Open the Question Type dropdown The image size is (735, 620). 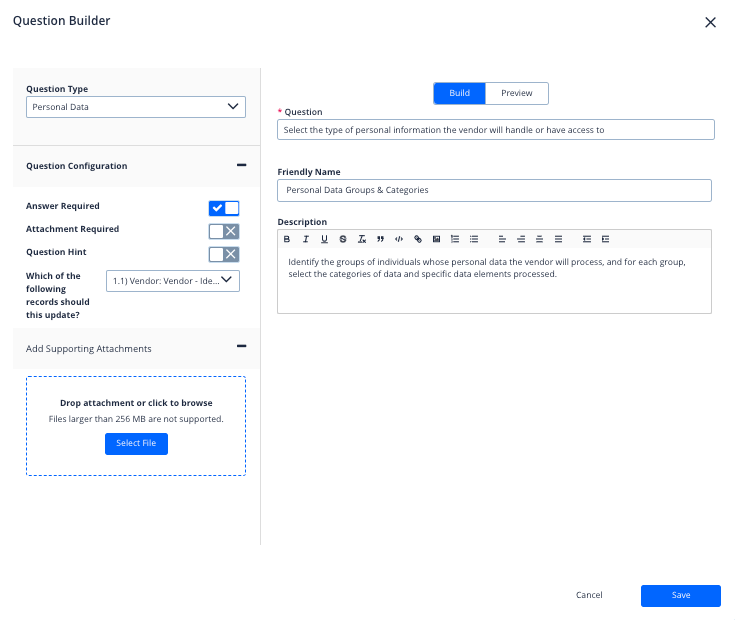pos(135,106)
